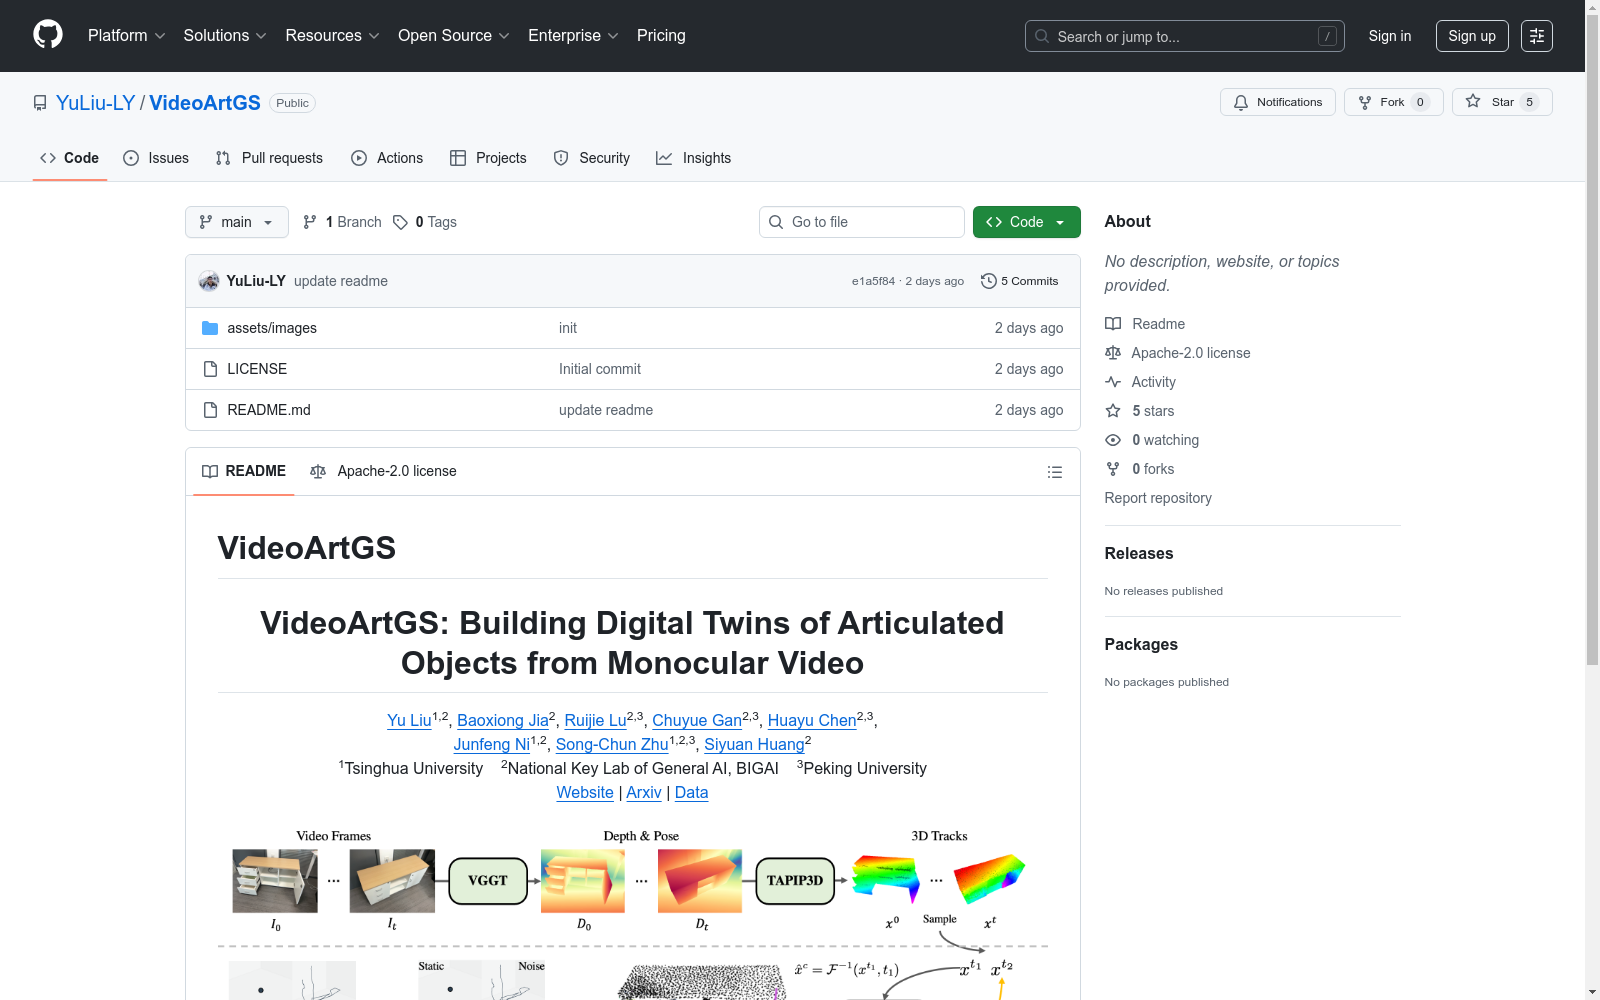This screenshot has height=1000, width=1600.
Task: Click the Sign up button
Action: point(1472,36)
